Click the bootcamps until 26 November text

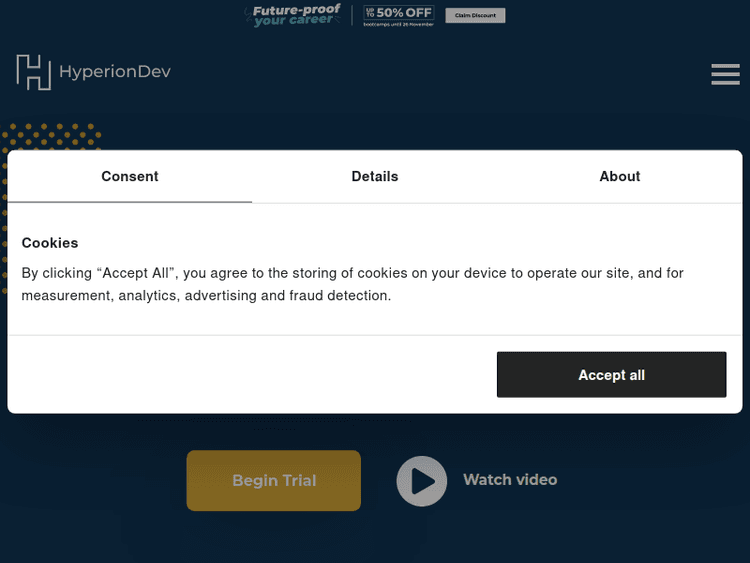398,23
